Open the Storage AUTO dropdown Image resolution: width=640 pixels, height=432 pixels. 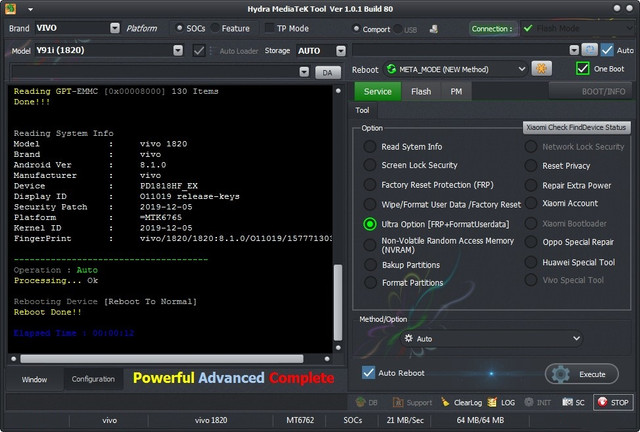coord(340,51)
